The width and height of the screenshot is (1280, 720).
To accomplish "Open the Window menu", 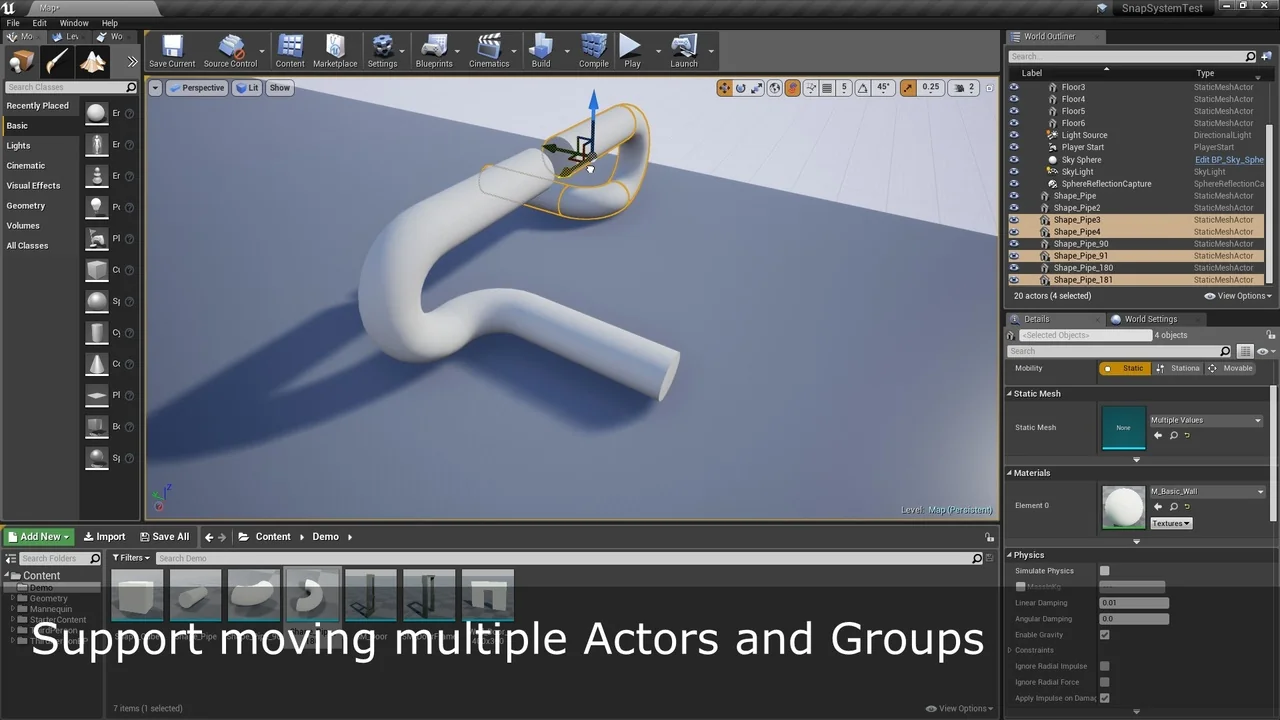I will click(74, 23).
